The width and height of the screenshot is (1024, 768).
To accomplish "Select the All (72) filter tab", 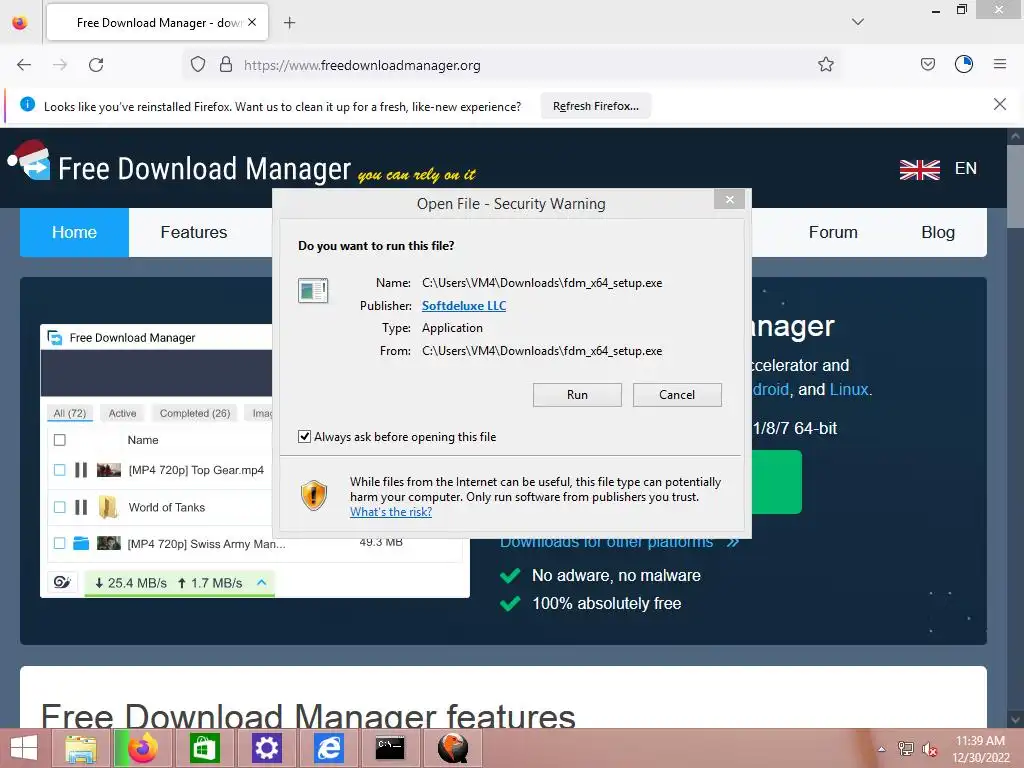I will pyautogui.click(x=70, y=413).
